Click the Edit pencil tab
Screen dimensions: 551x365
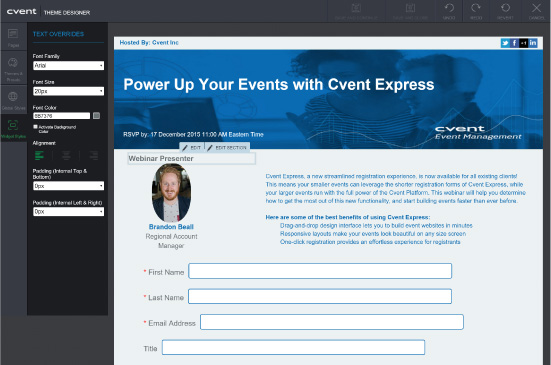(x=192, y=148)
